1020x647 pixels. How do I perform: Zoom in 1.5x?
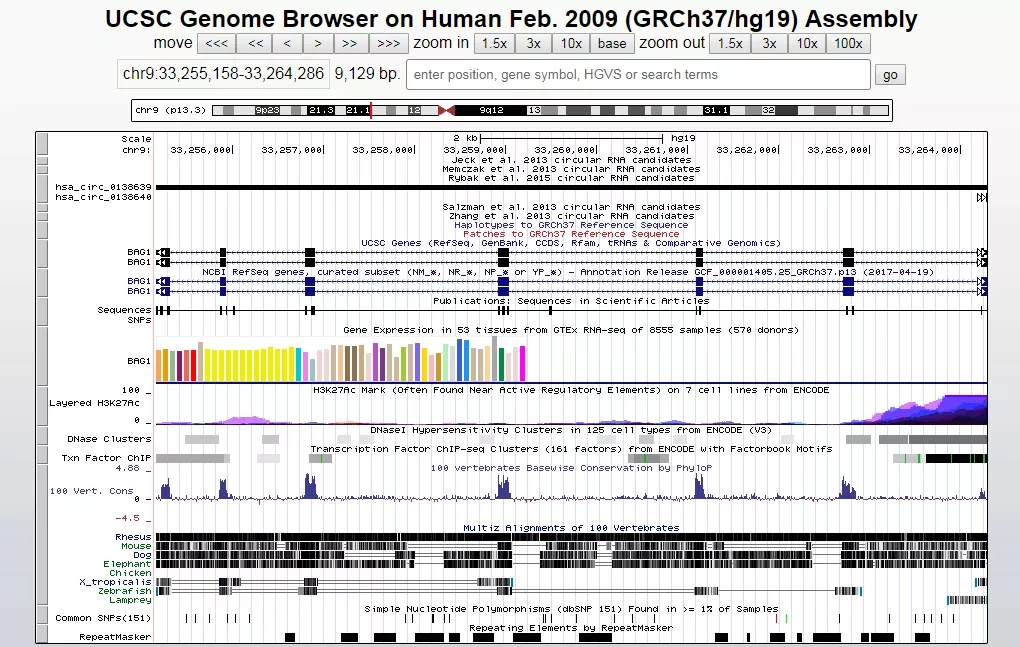pyautogui.click(x=494, y=44)
